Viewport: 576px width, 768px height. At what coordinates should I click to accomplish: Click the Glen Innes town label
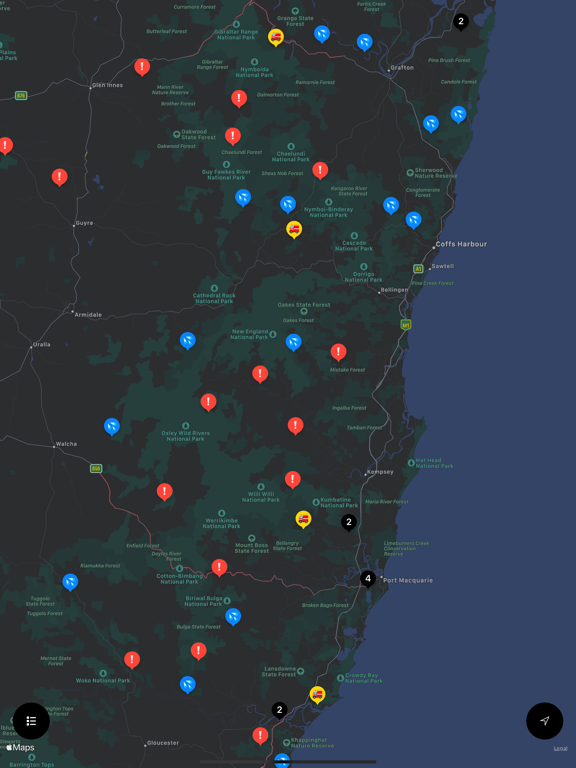coord(108,85)
